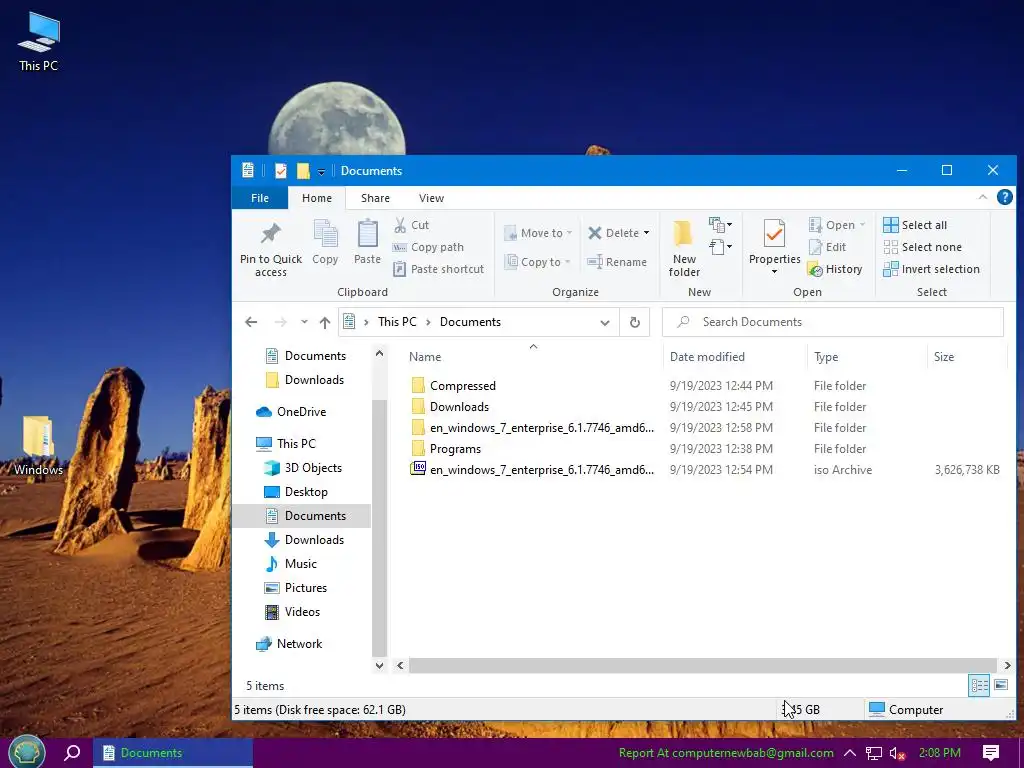This screenshot has height=768, width=1024.
Task: Select Pictures in navigation pane
Action: (295, 588)
